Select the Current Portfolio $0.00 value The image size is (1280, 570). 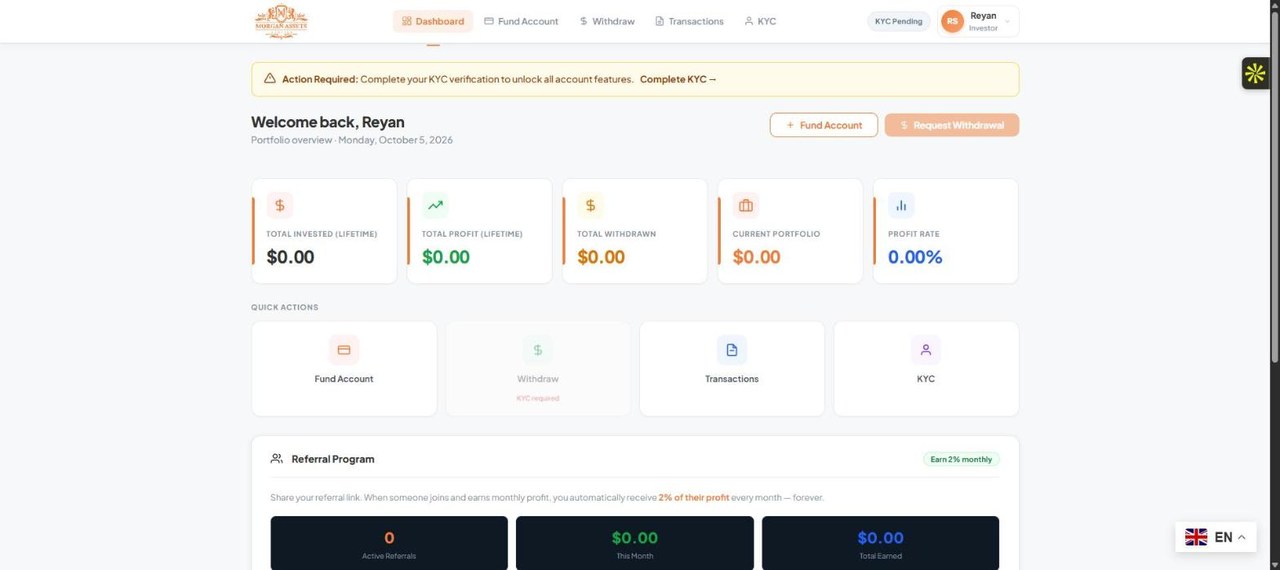pyautogui.click(x=756, y=257)
